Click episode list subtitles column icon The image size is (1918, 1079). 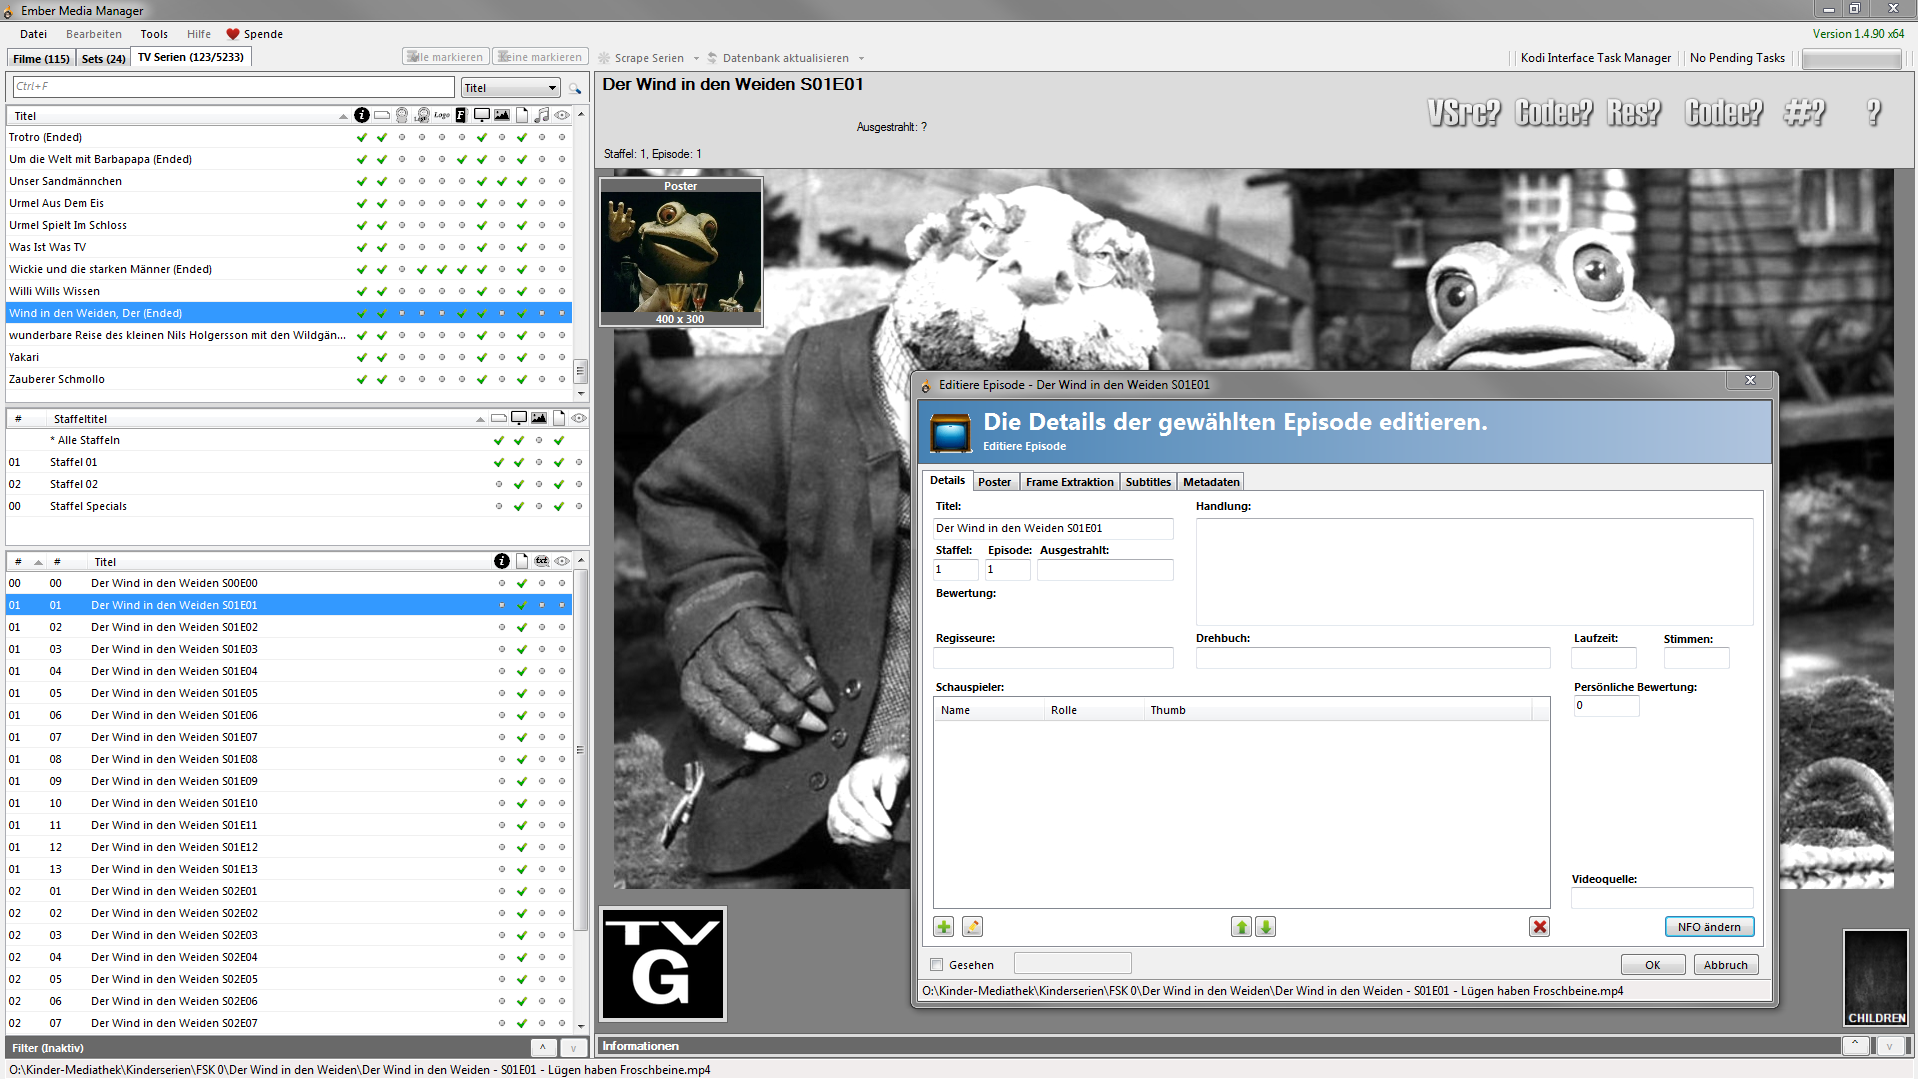(x=542, y=561)
